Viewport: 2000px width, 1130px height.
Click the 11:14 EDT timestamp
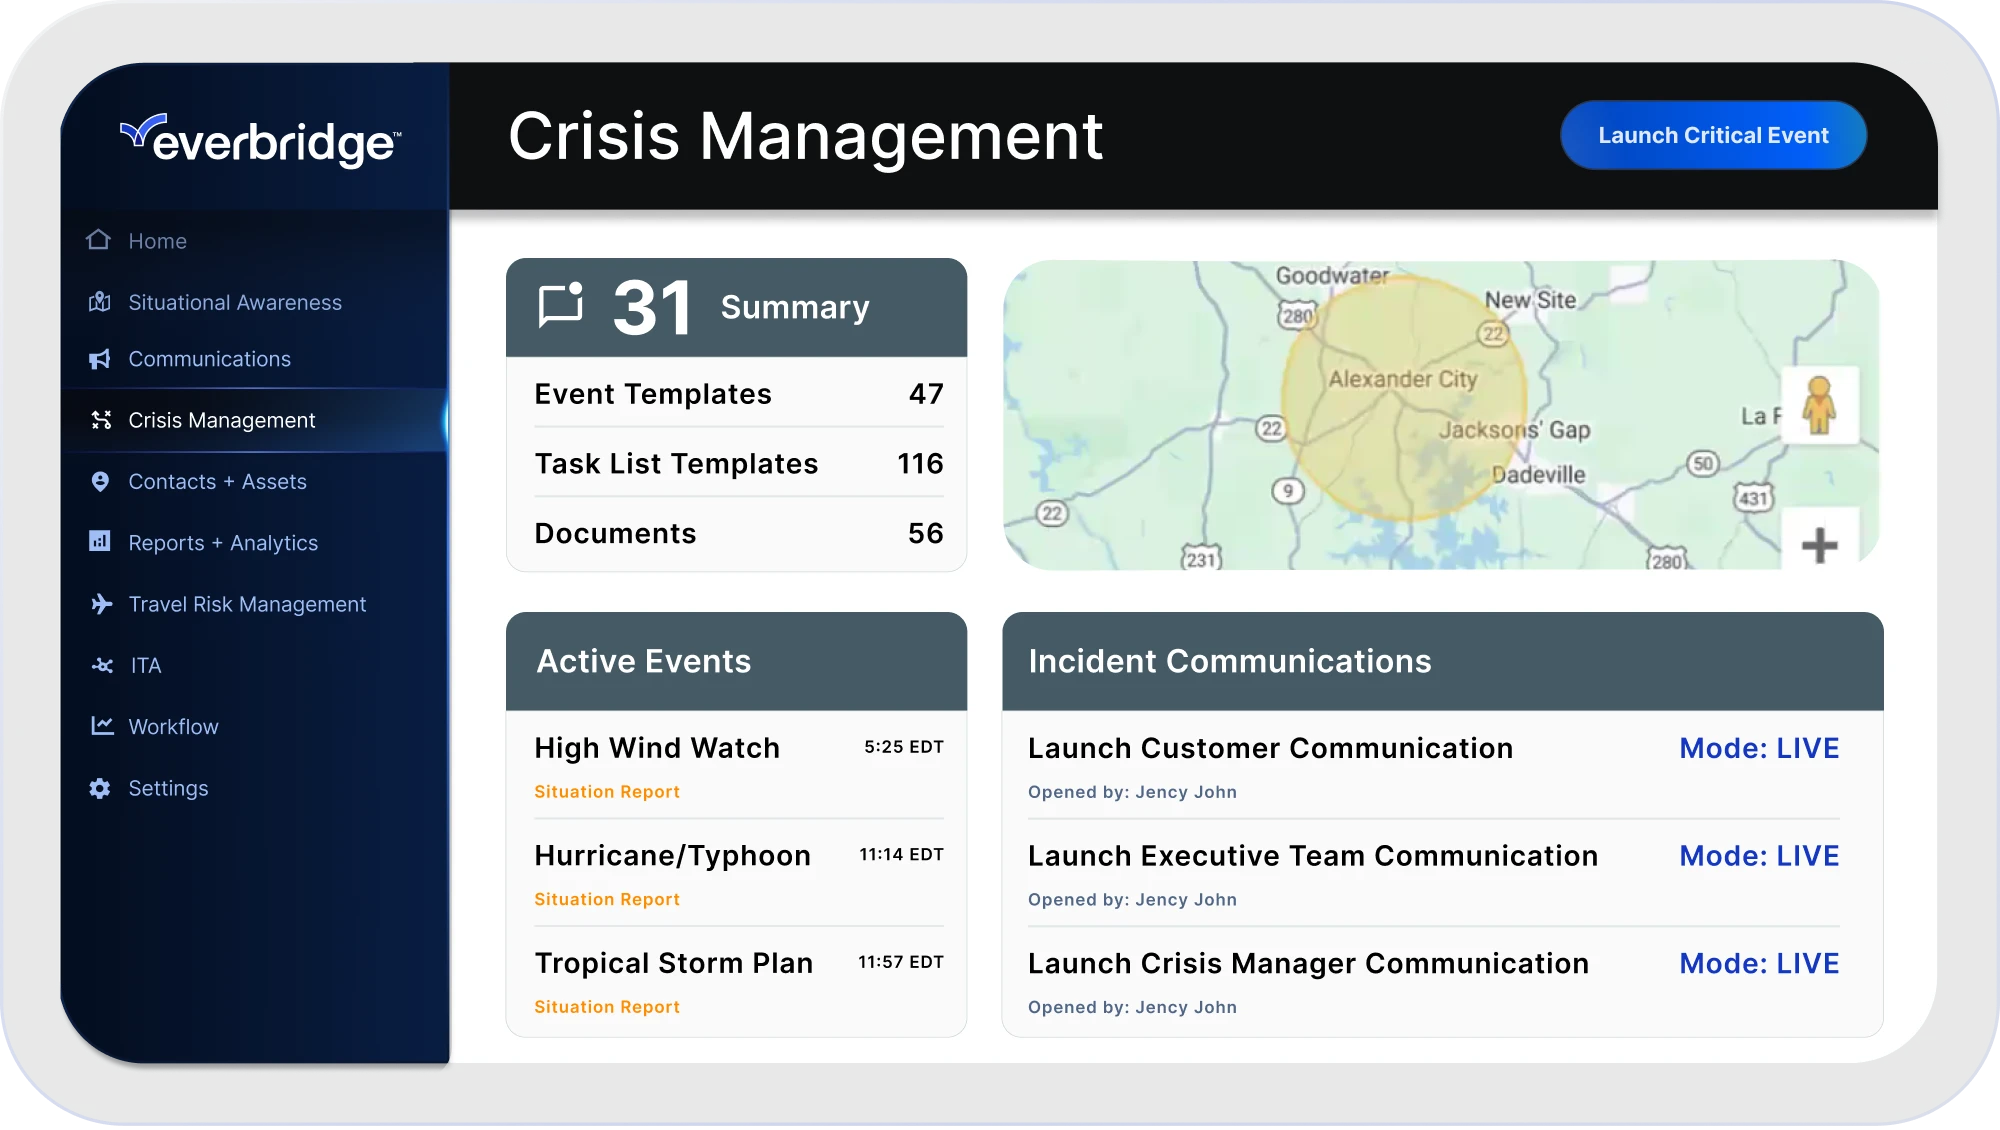(901, 855)
